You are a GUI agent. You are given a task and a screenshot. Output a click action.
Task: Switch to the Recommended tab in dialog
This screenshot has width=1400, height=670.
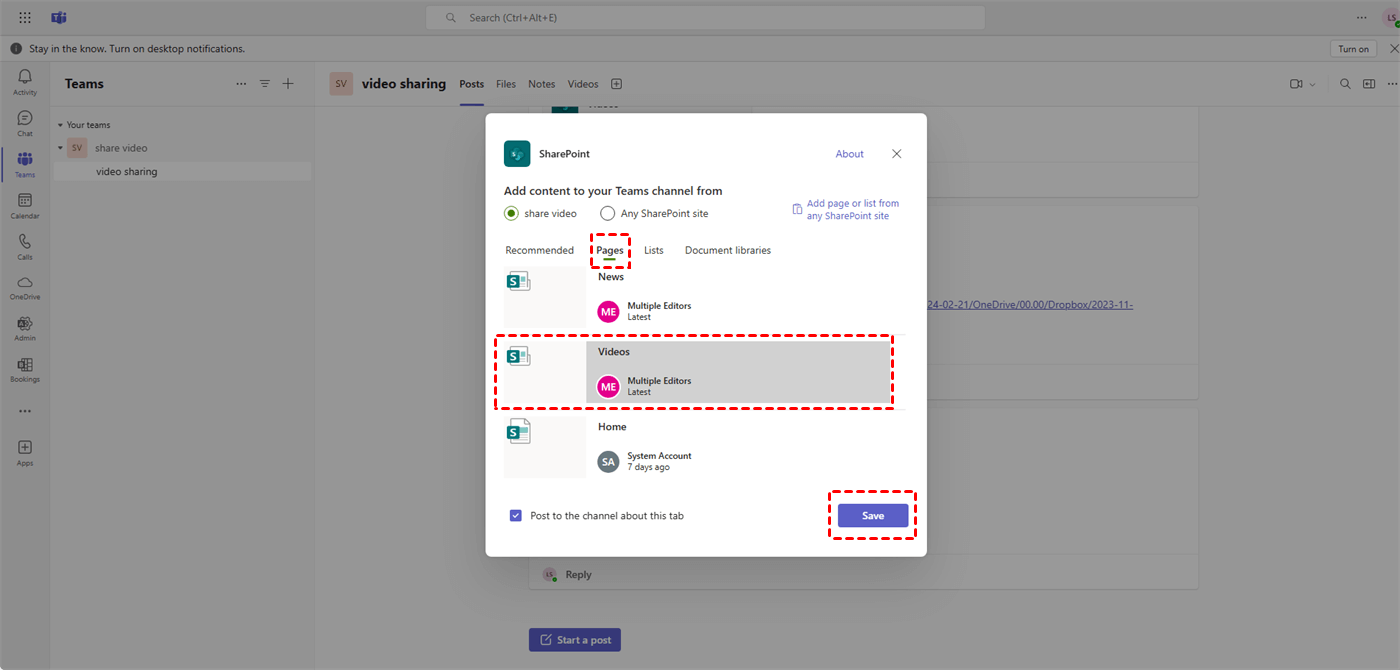(x=539, y=250)
